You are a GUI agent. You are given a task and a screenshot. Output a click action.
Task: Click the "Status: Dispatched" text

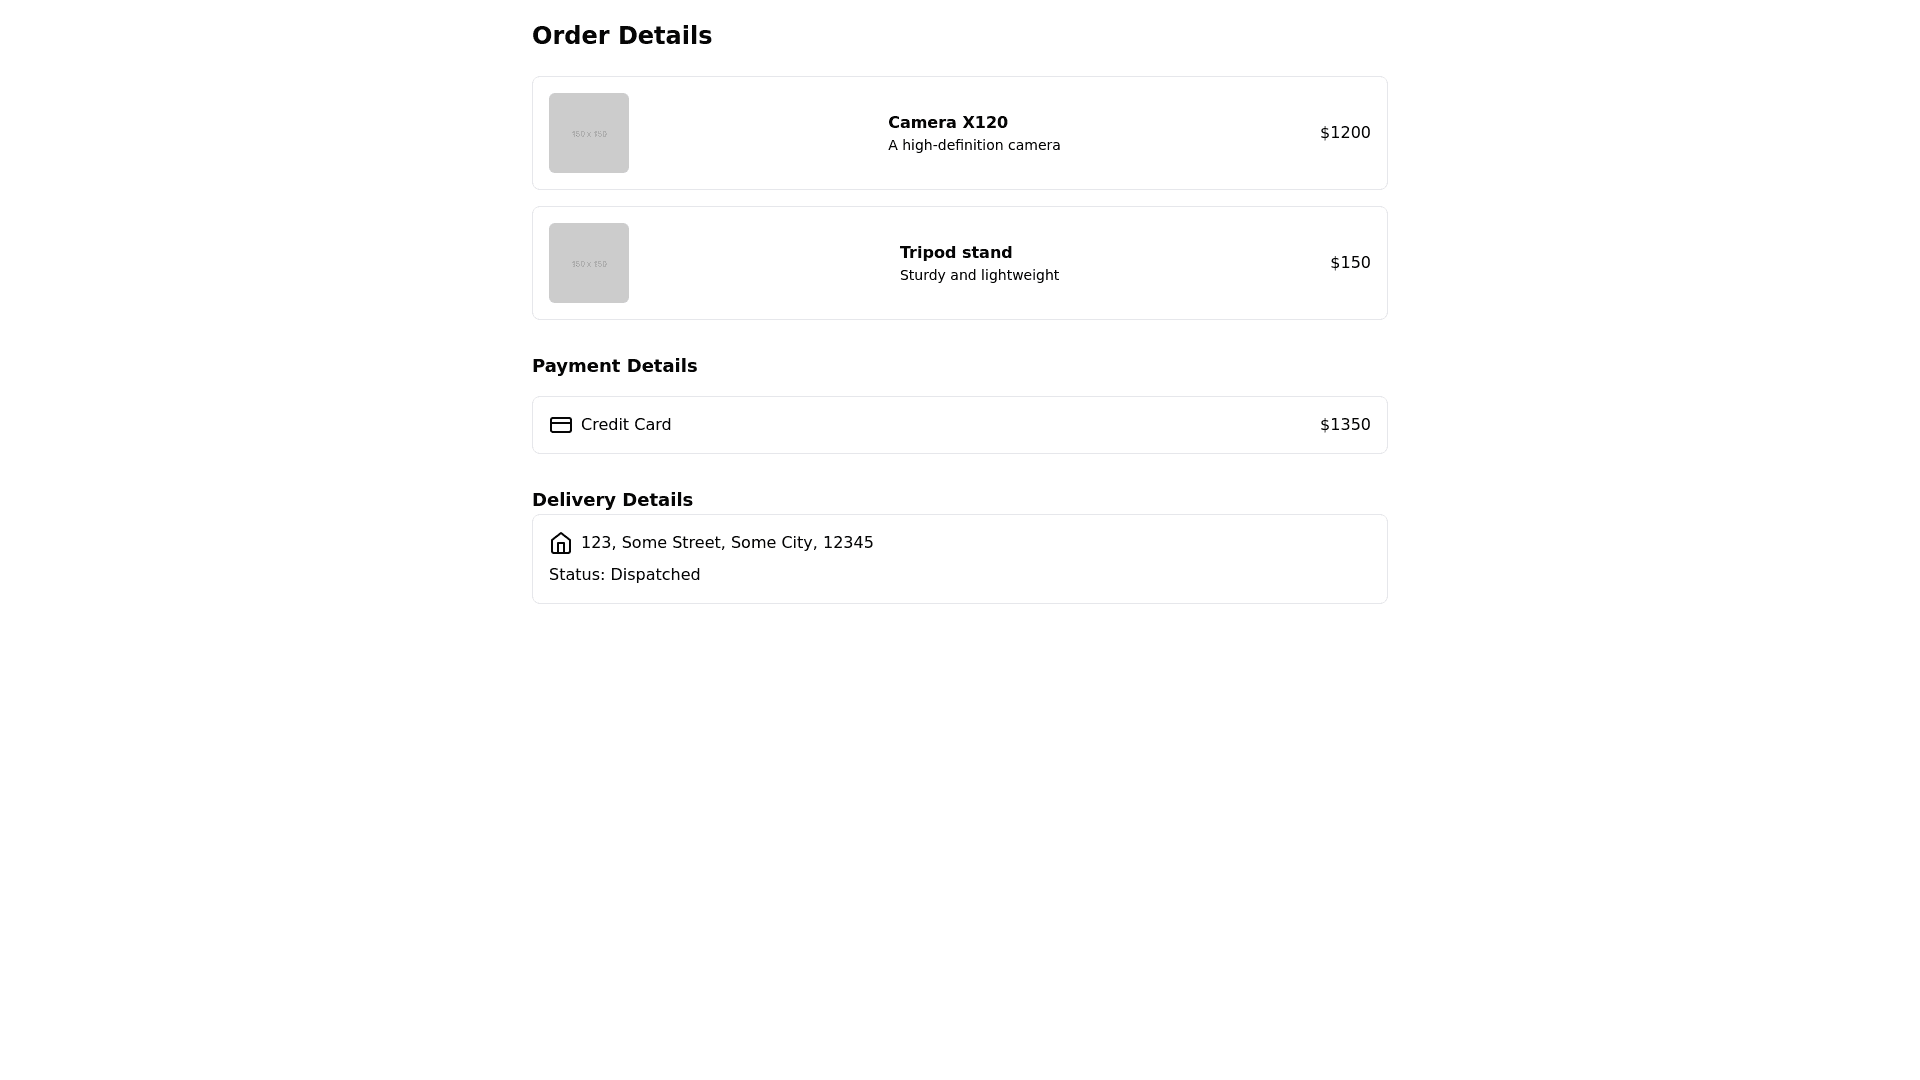(x=624, y=575)
